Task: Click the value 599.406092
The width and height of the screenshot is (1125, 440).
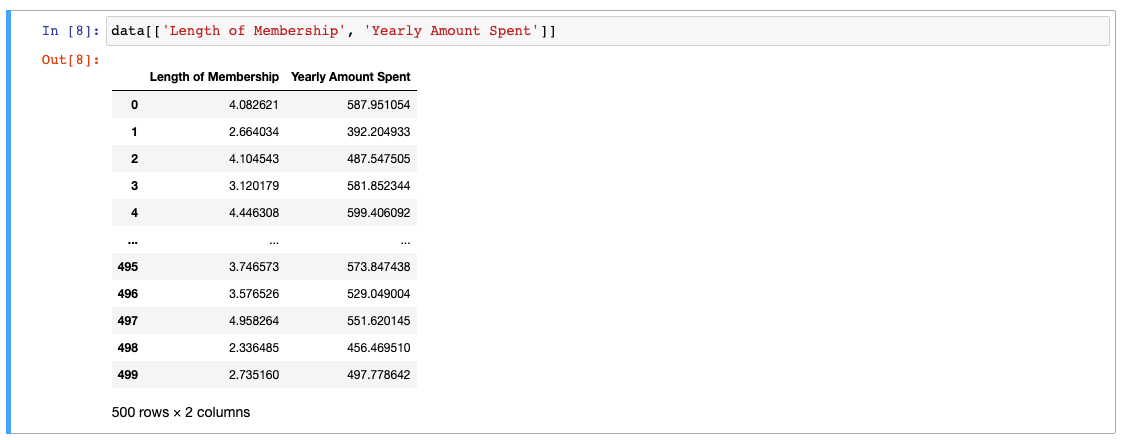Action: click(x=378, y=213)
